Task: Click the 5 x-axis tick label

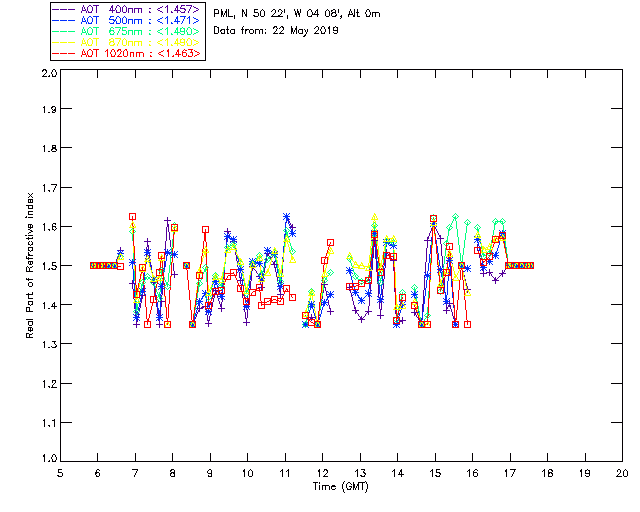Action: click(x=60, y=473)
